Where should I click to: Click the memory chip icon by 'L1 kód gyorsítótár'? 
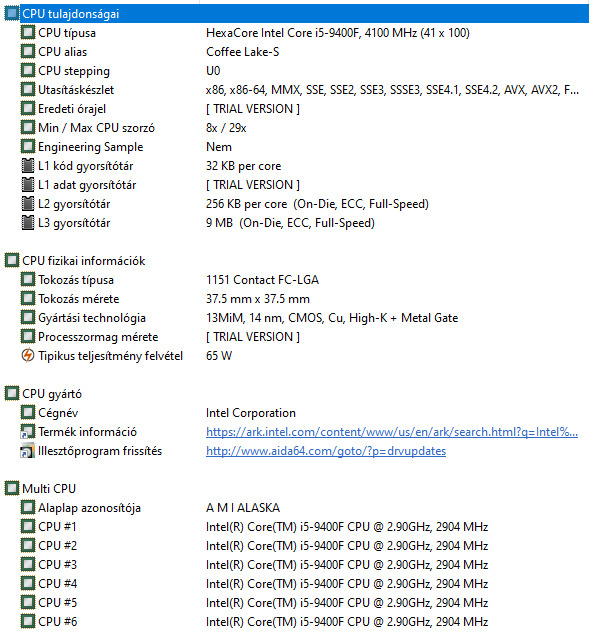[x=28, y=166]
